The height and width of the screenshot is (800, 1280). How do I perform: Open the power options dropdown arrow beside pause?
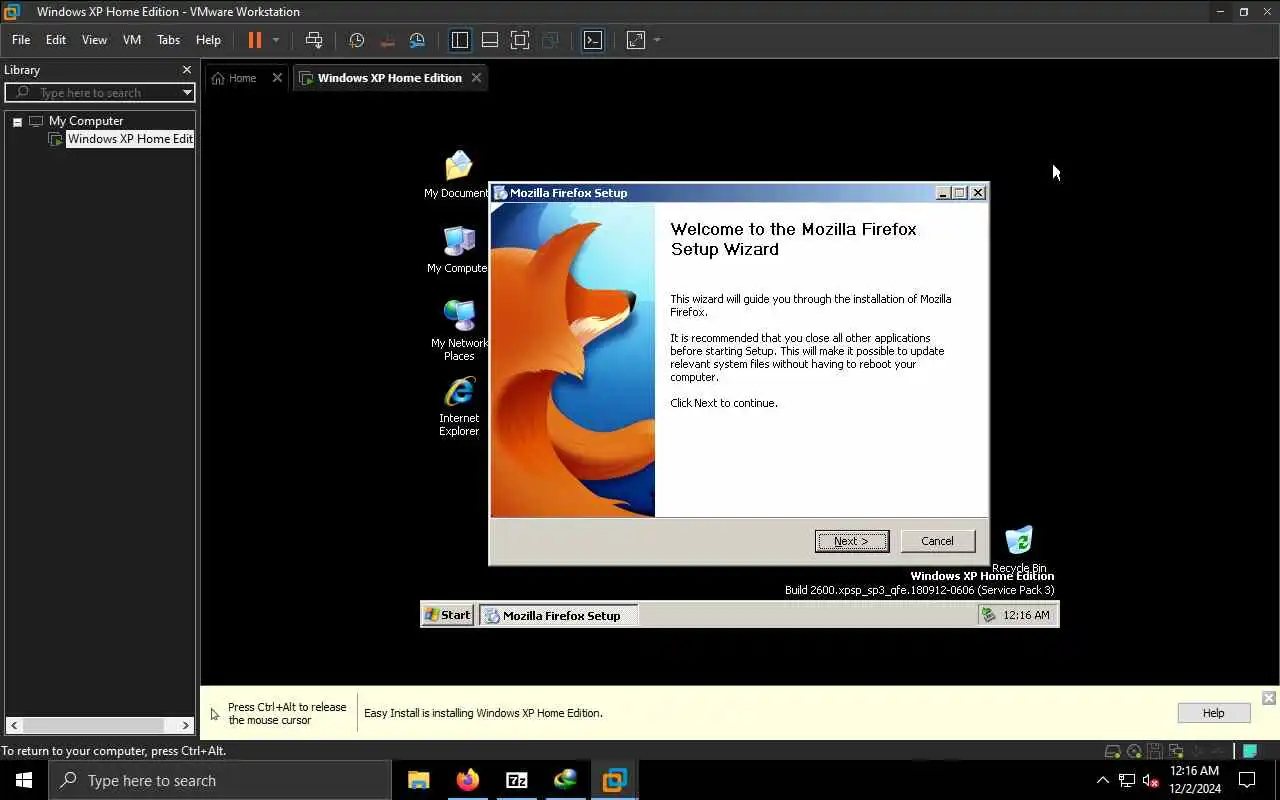pos(276,40)
